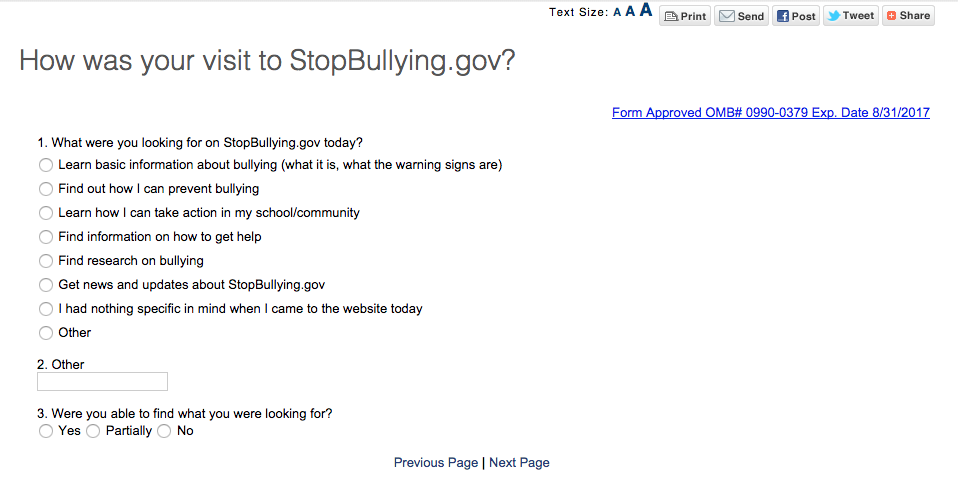Select 'Learn basic information about bullying' option

(46, 165)
